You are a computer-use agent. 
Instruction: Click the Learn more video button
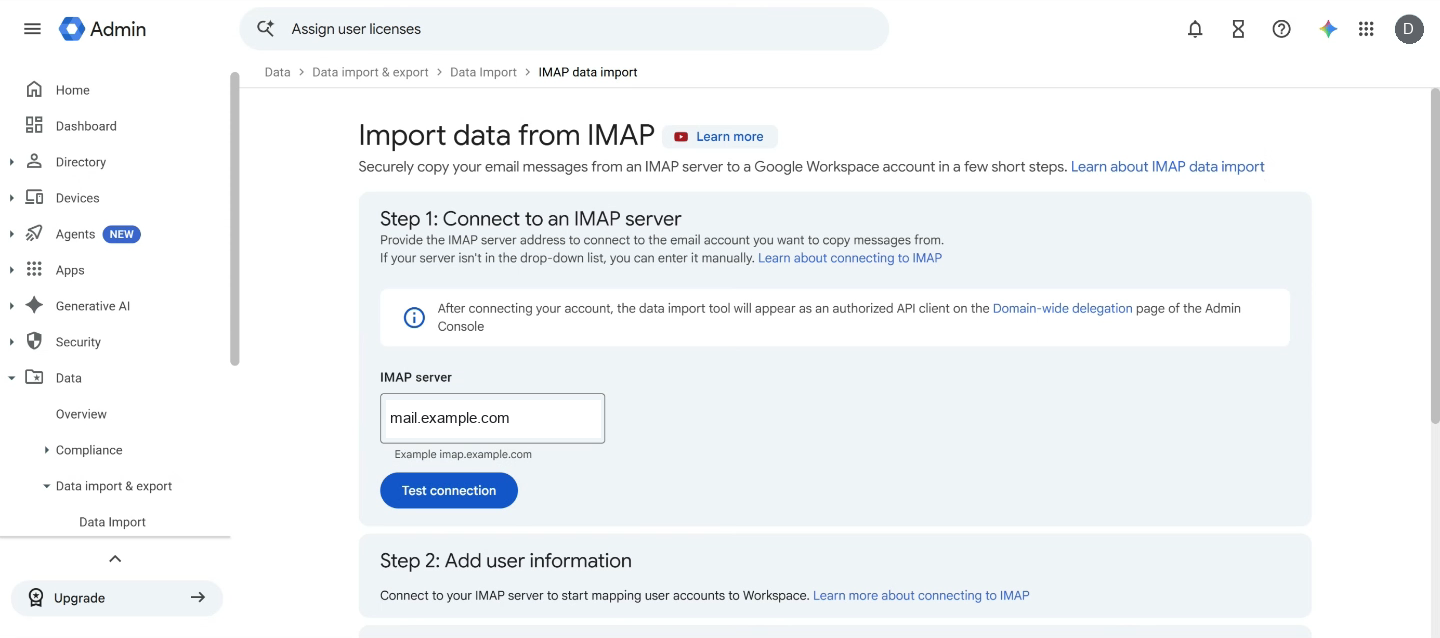coord(720,137)
